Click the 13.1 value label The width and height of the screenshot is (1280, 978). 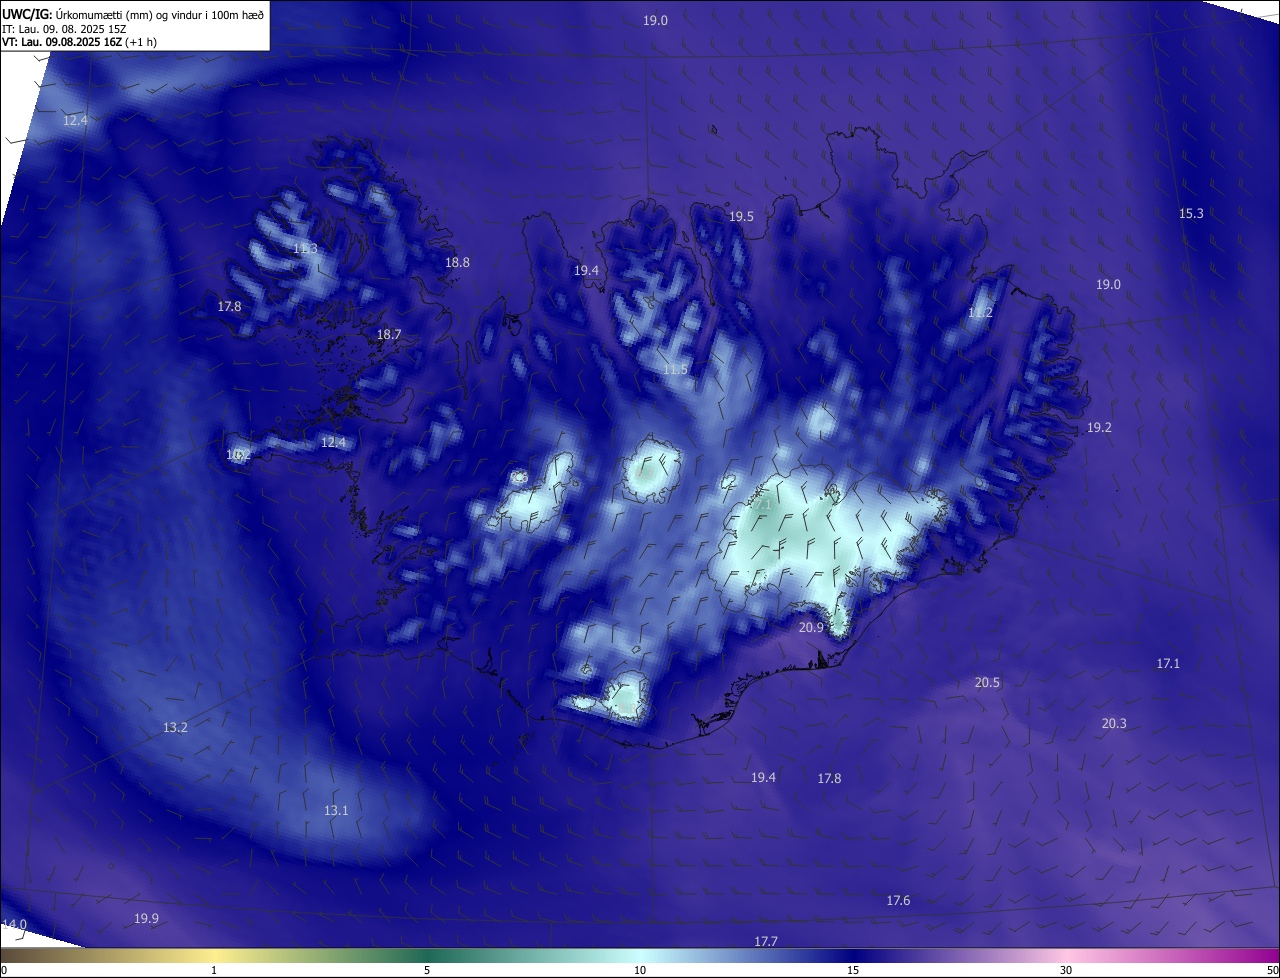pyautogui.click(x=336, y=811)
